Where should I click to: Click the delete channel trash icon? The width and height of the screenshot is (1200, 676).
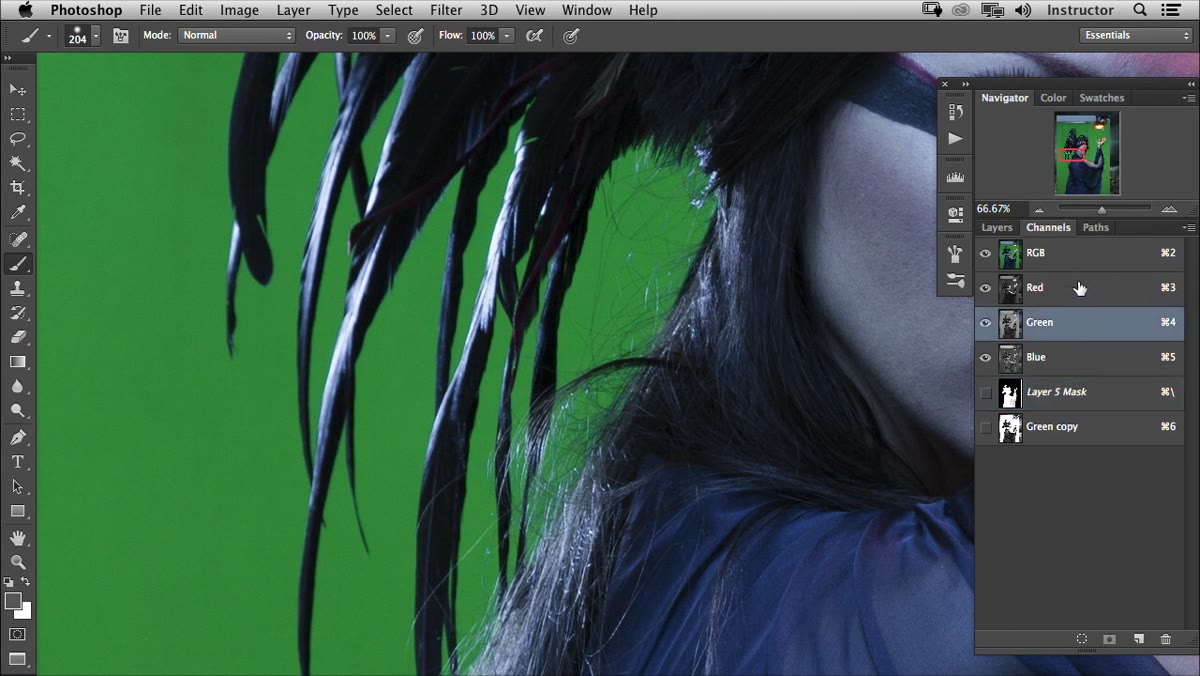coord(1165,639)
